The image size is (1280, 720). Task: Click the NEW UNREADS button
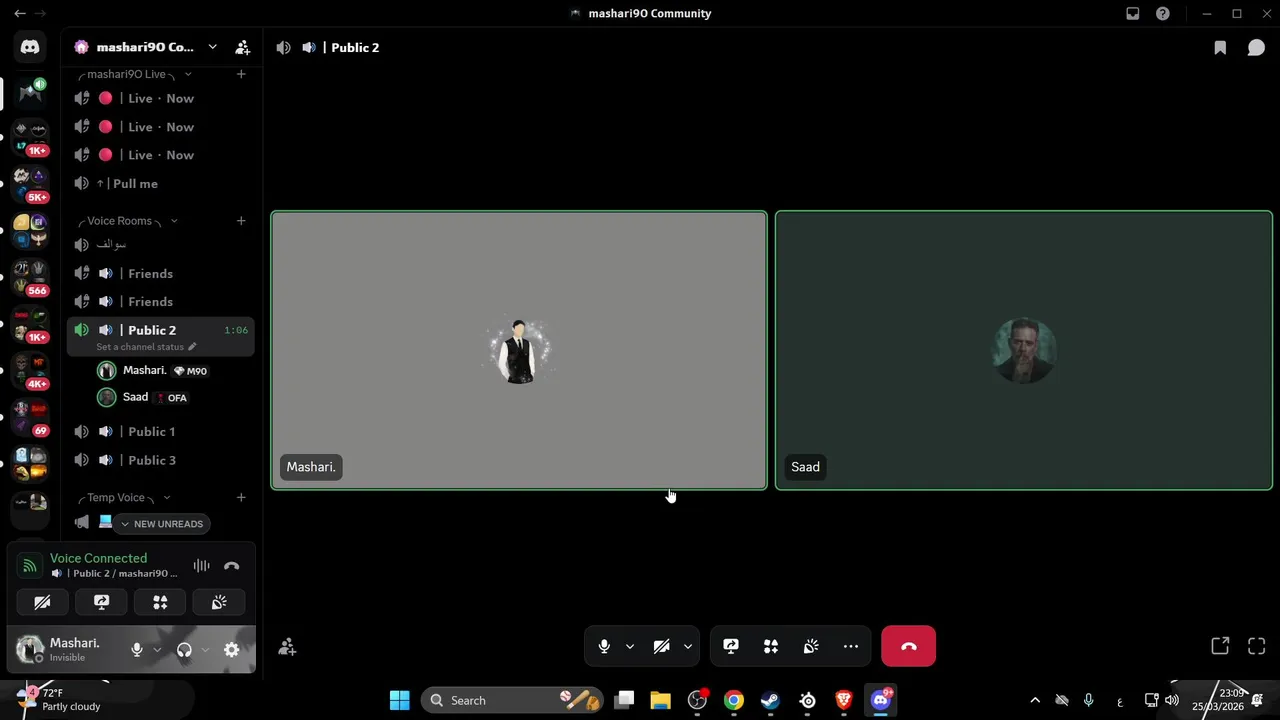point(162,524)
